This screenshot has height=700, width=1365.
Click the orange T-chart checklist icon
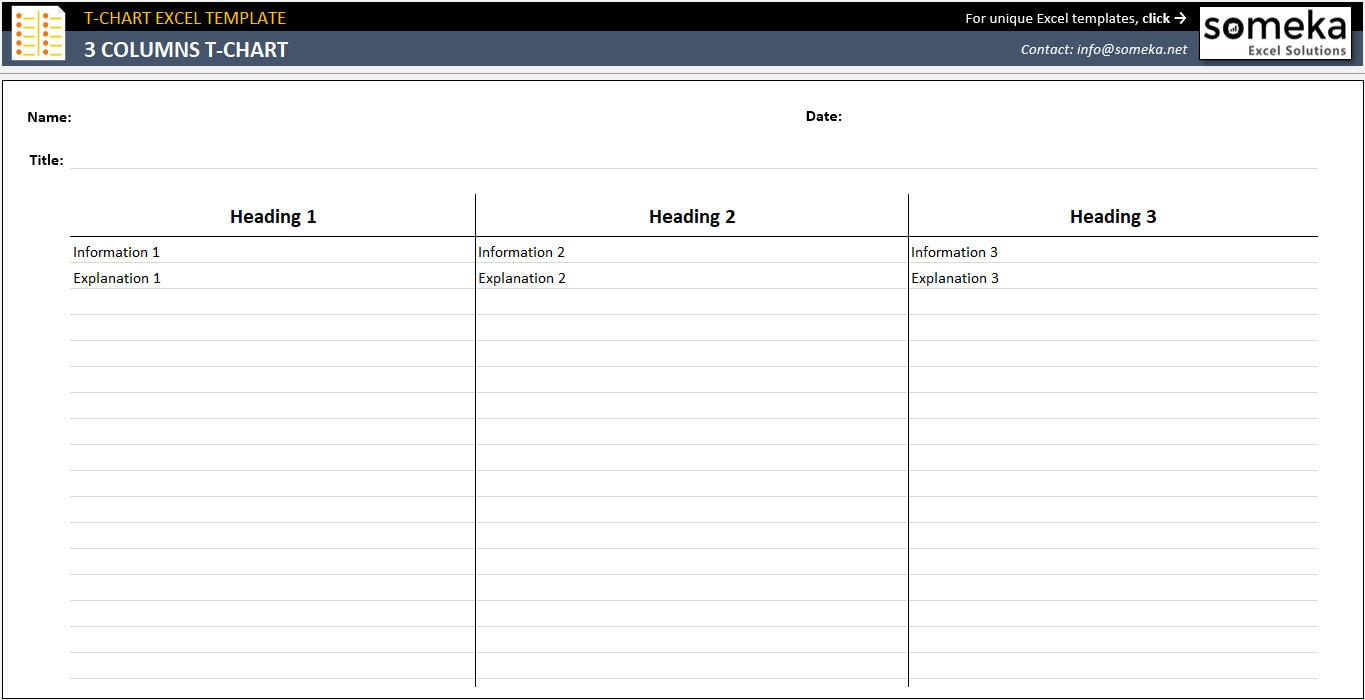37,33
